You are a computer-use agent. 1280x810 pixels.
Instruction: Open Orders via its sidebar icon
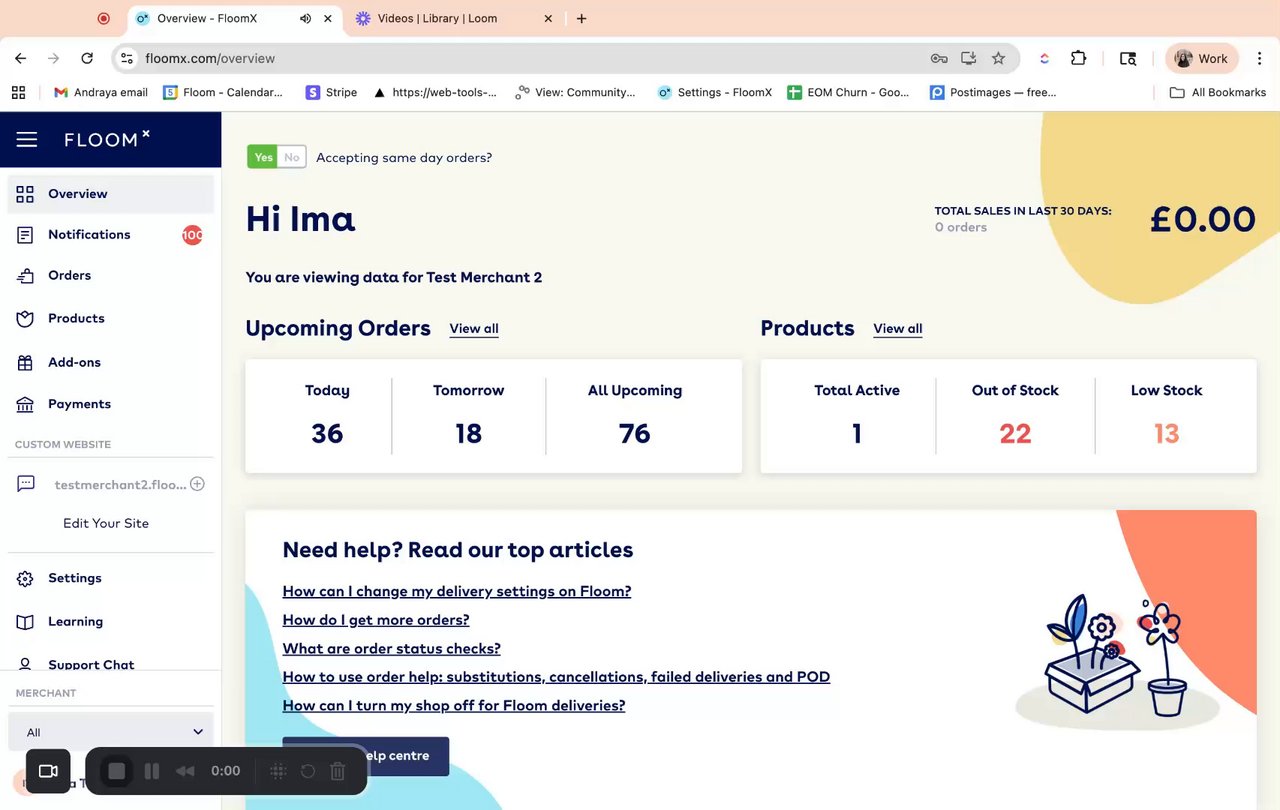26,276
